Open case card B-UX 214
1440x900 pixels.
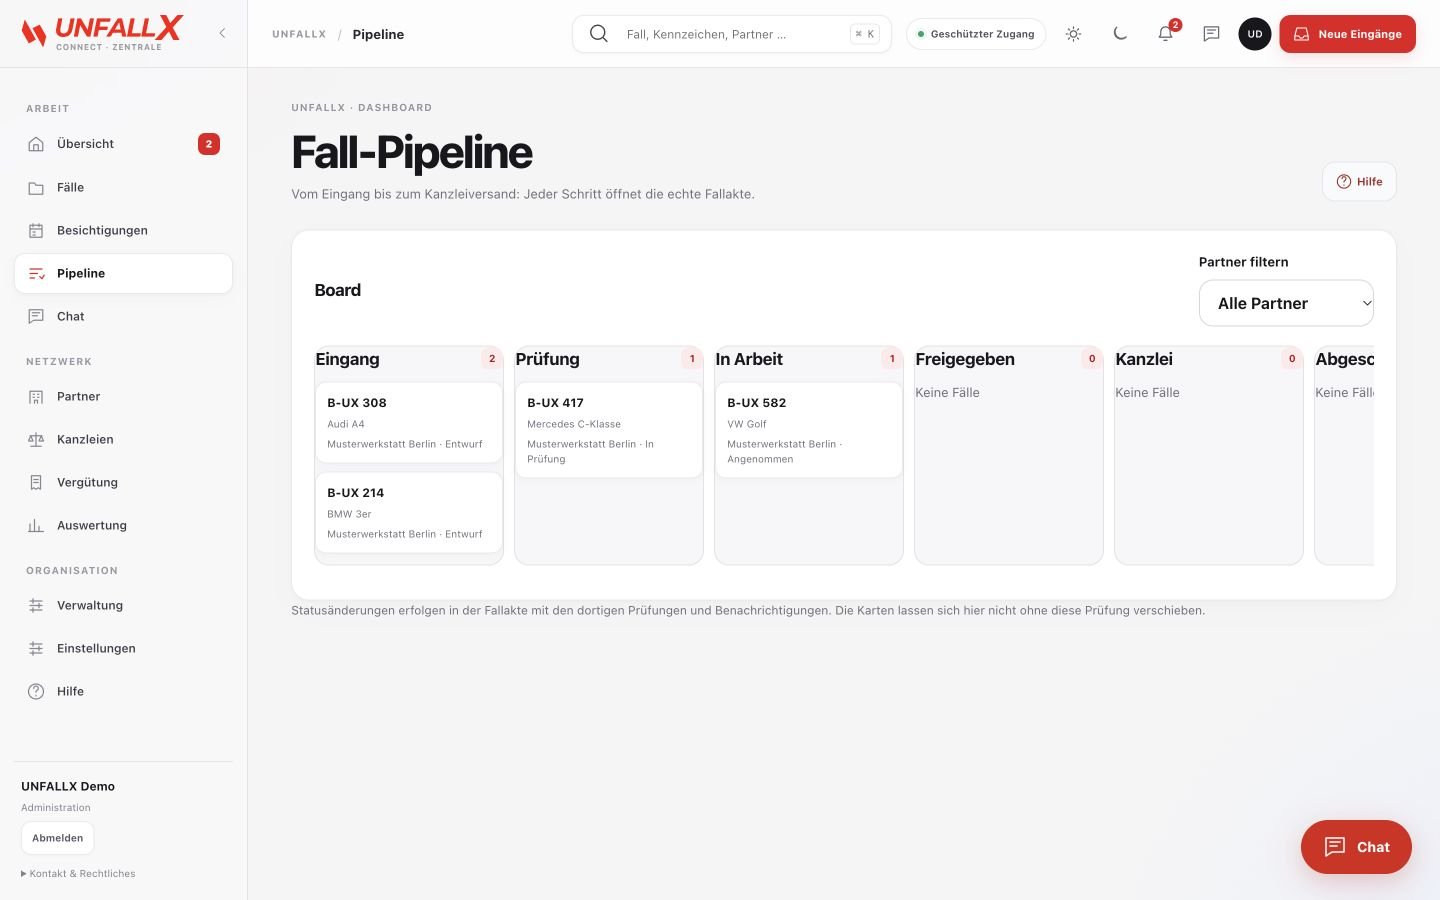tap(408, 512)
